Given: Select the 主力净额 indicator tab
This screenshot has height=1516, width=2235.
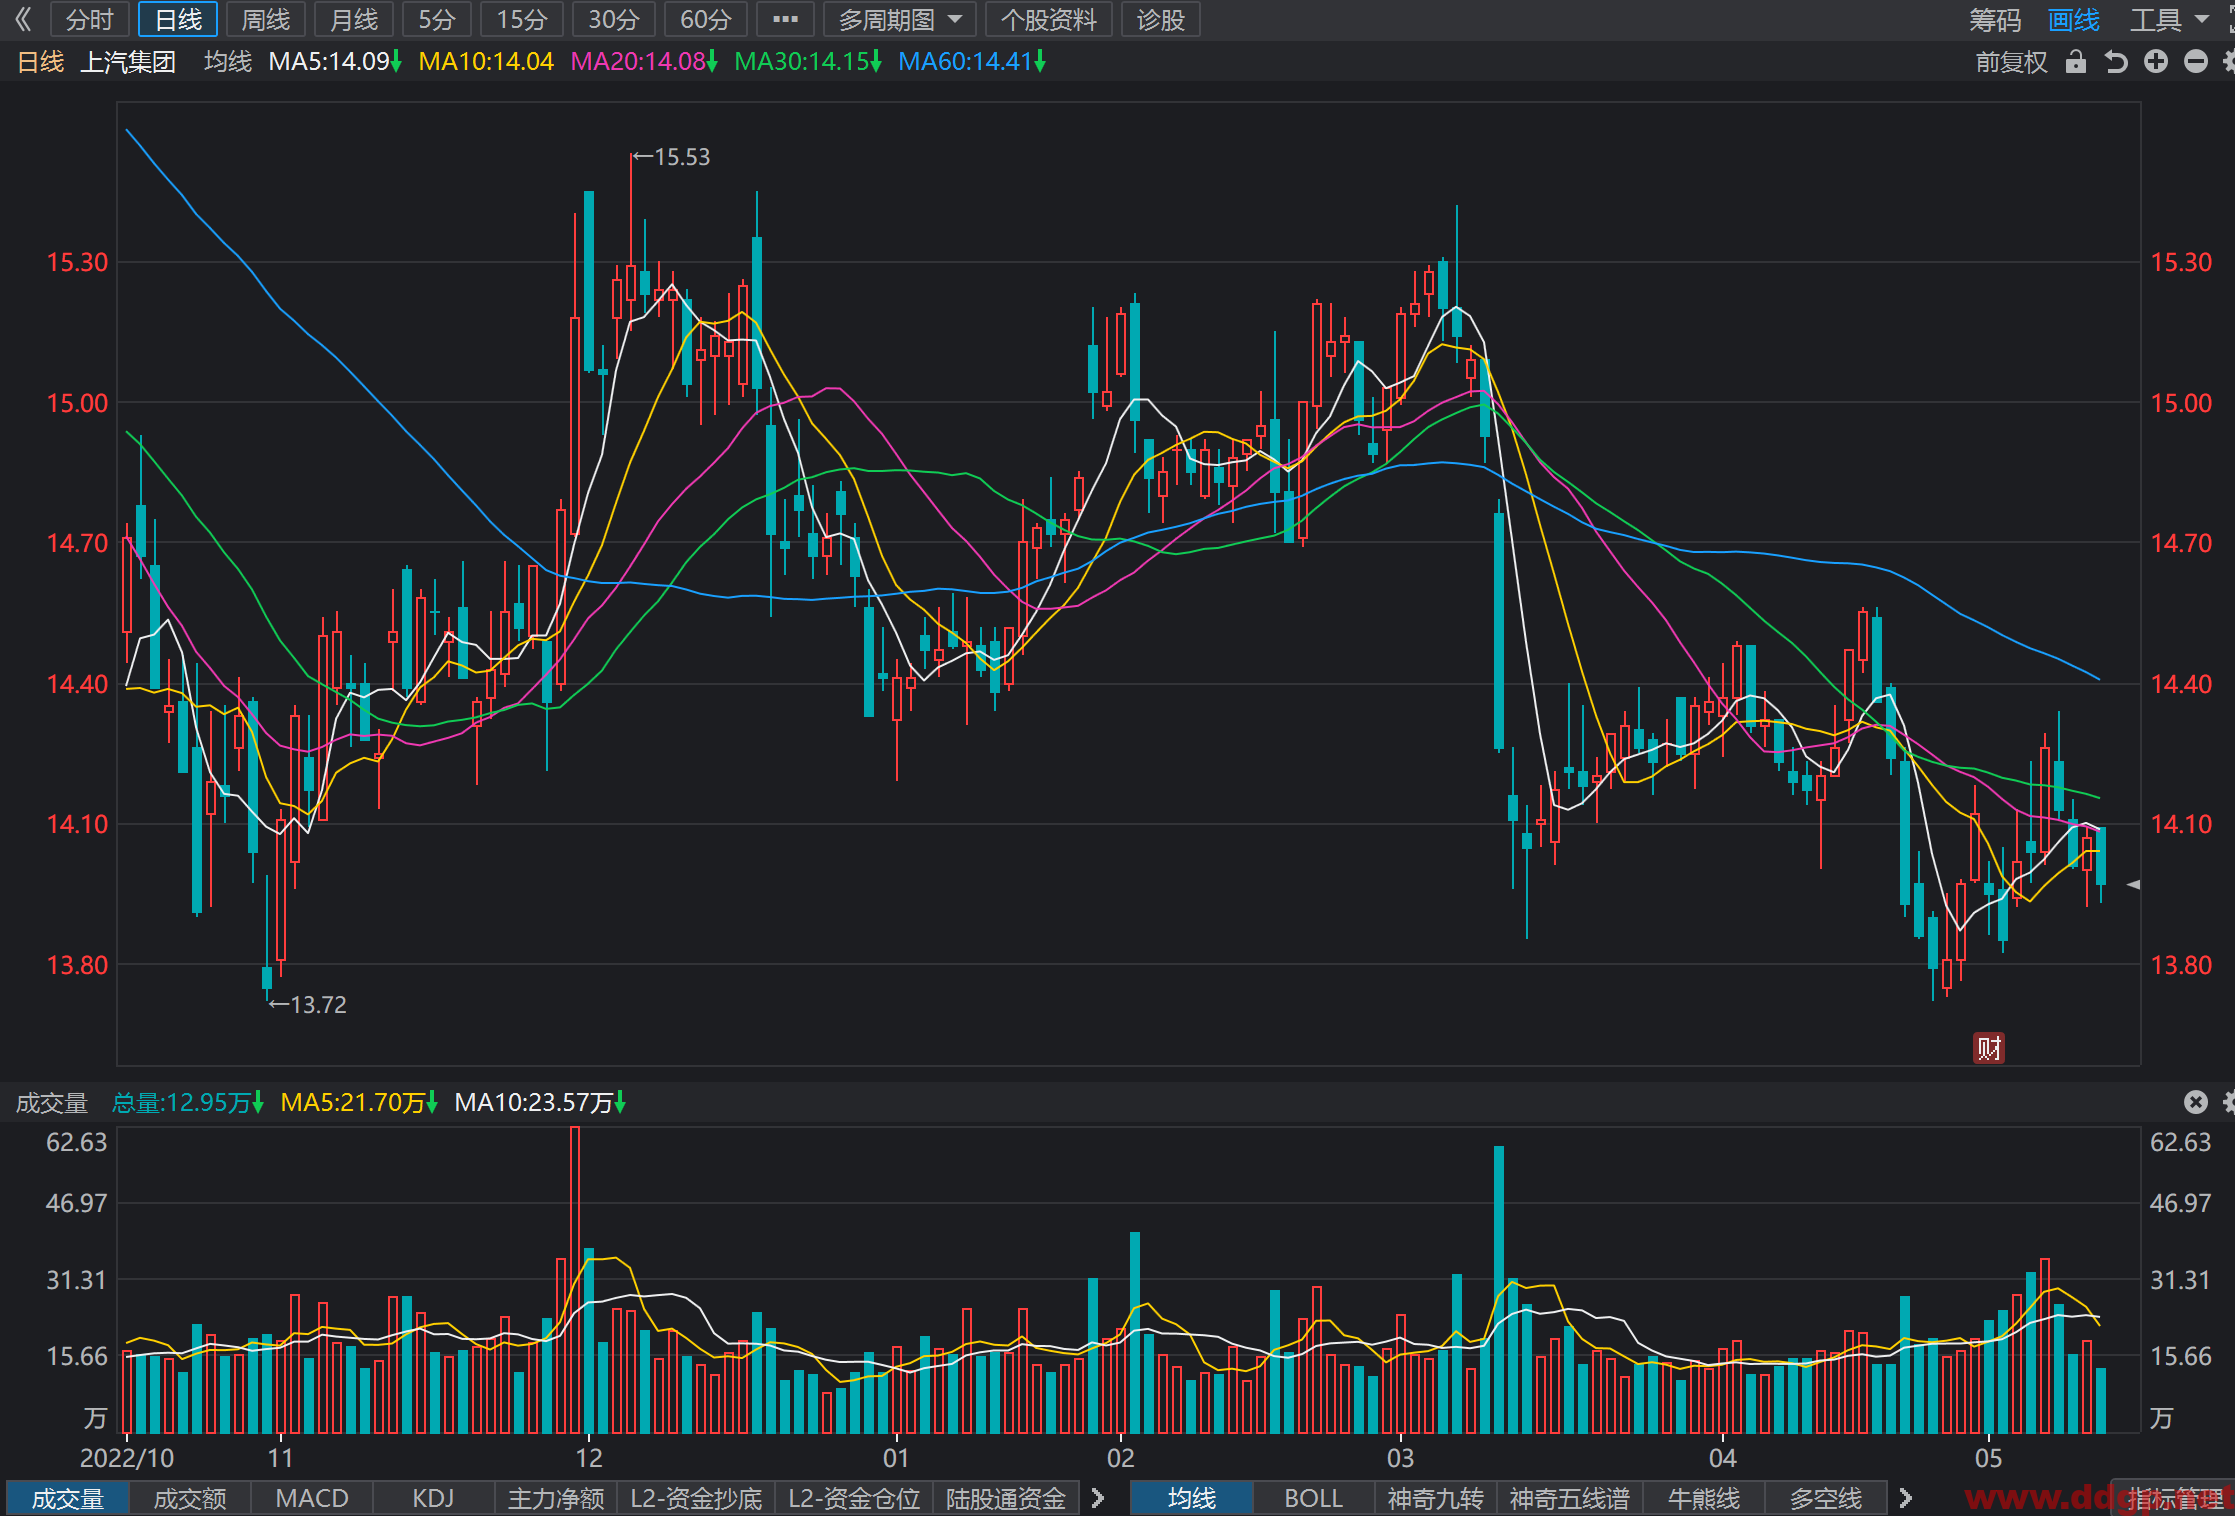Looking at the screenshot, I should [556, 1498].
